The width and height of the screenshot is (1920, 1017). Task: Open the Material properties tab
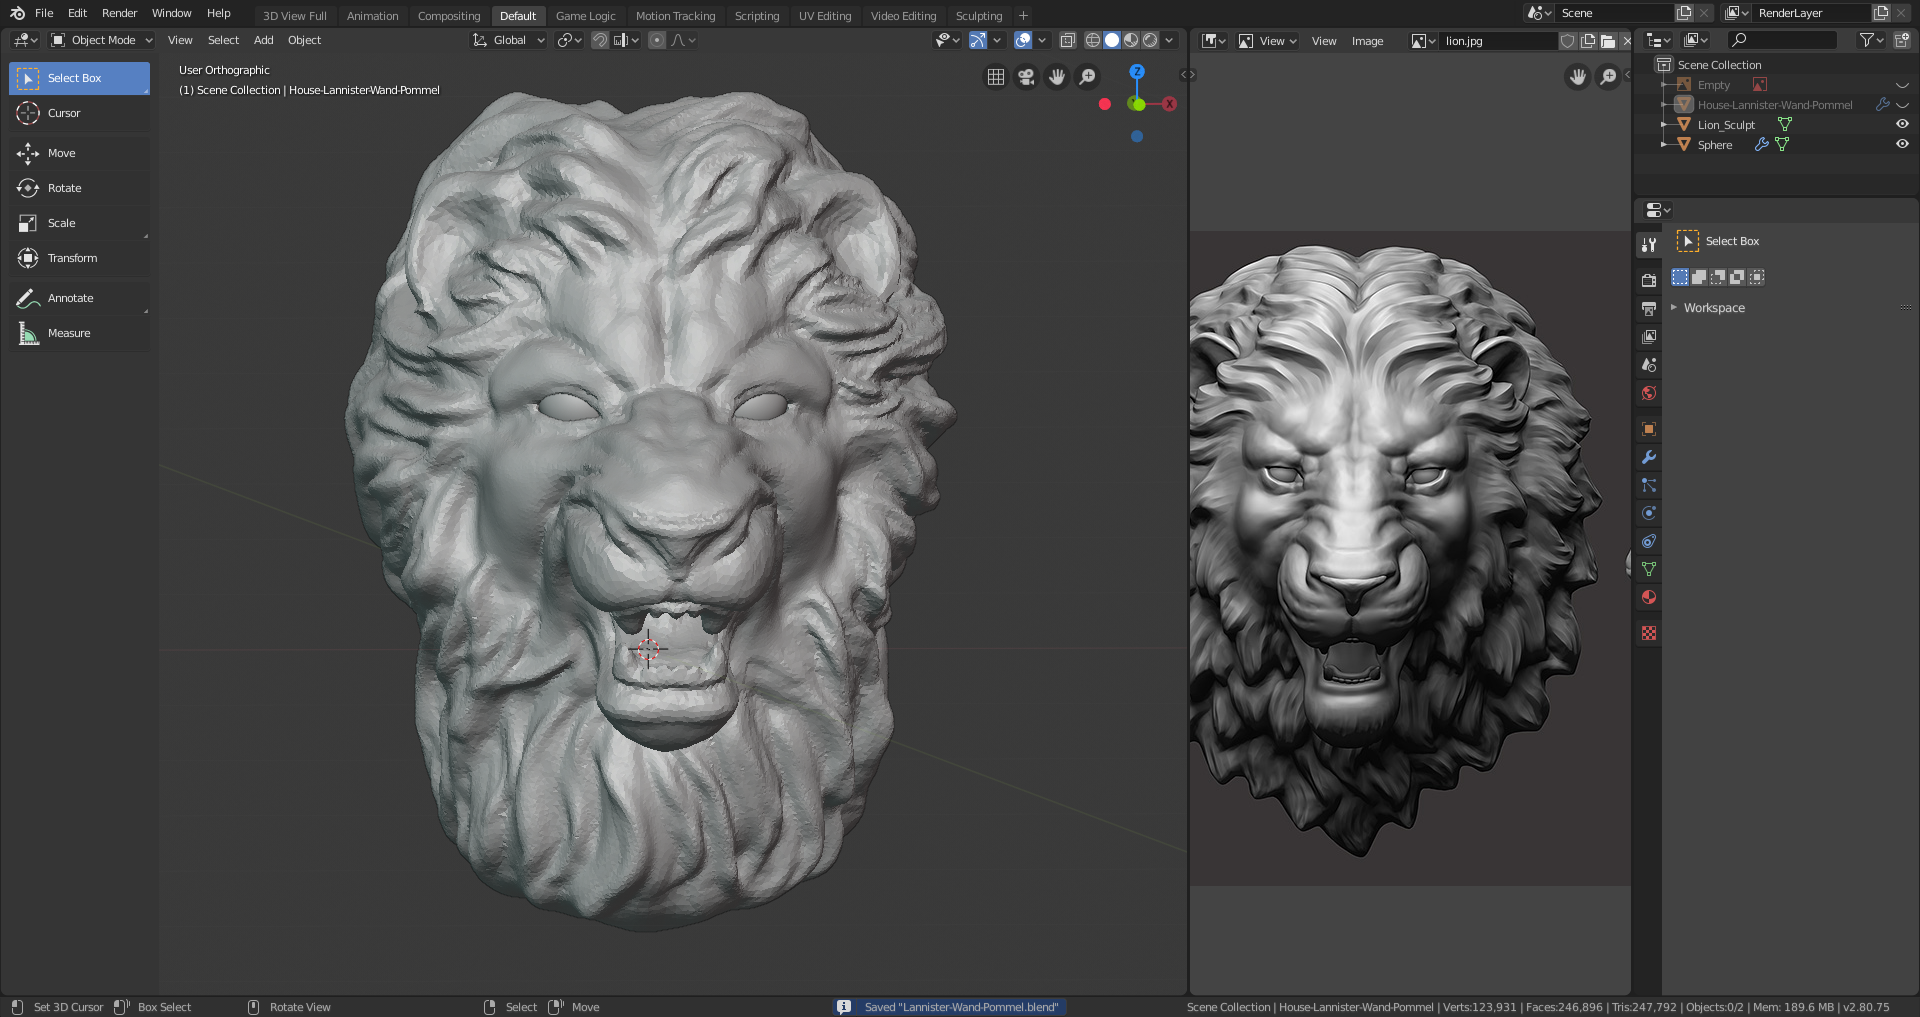1649,597
